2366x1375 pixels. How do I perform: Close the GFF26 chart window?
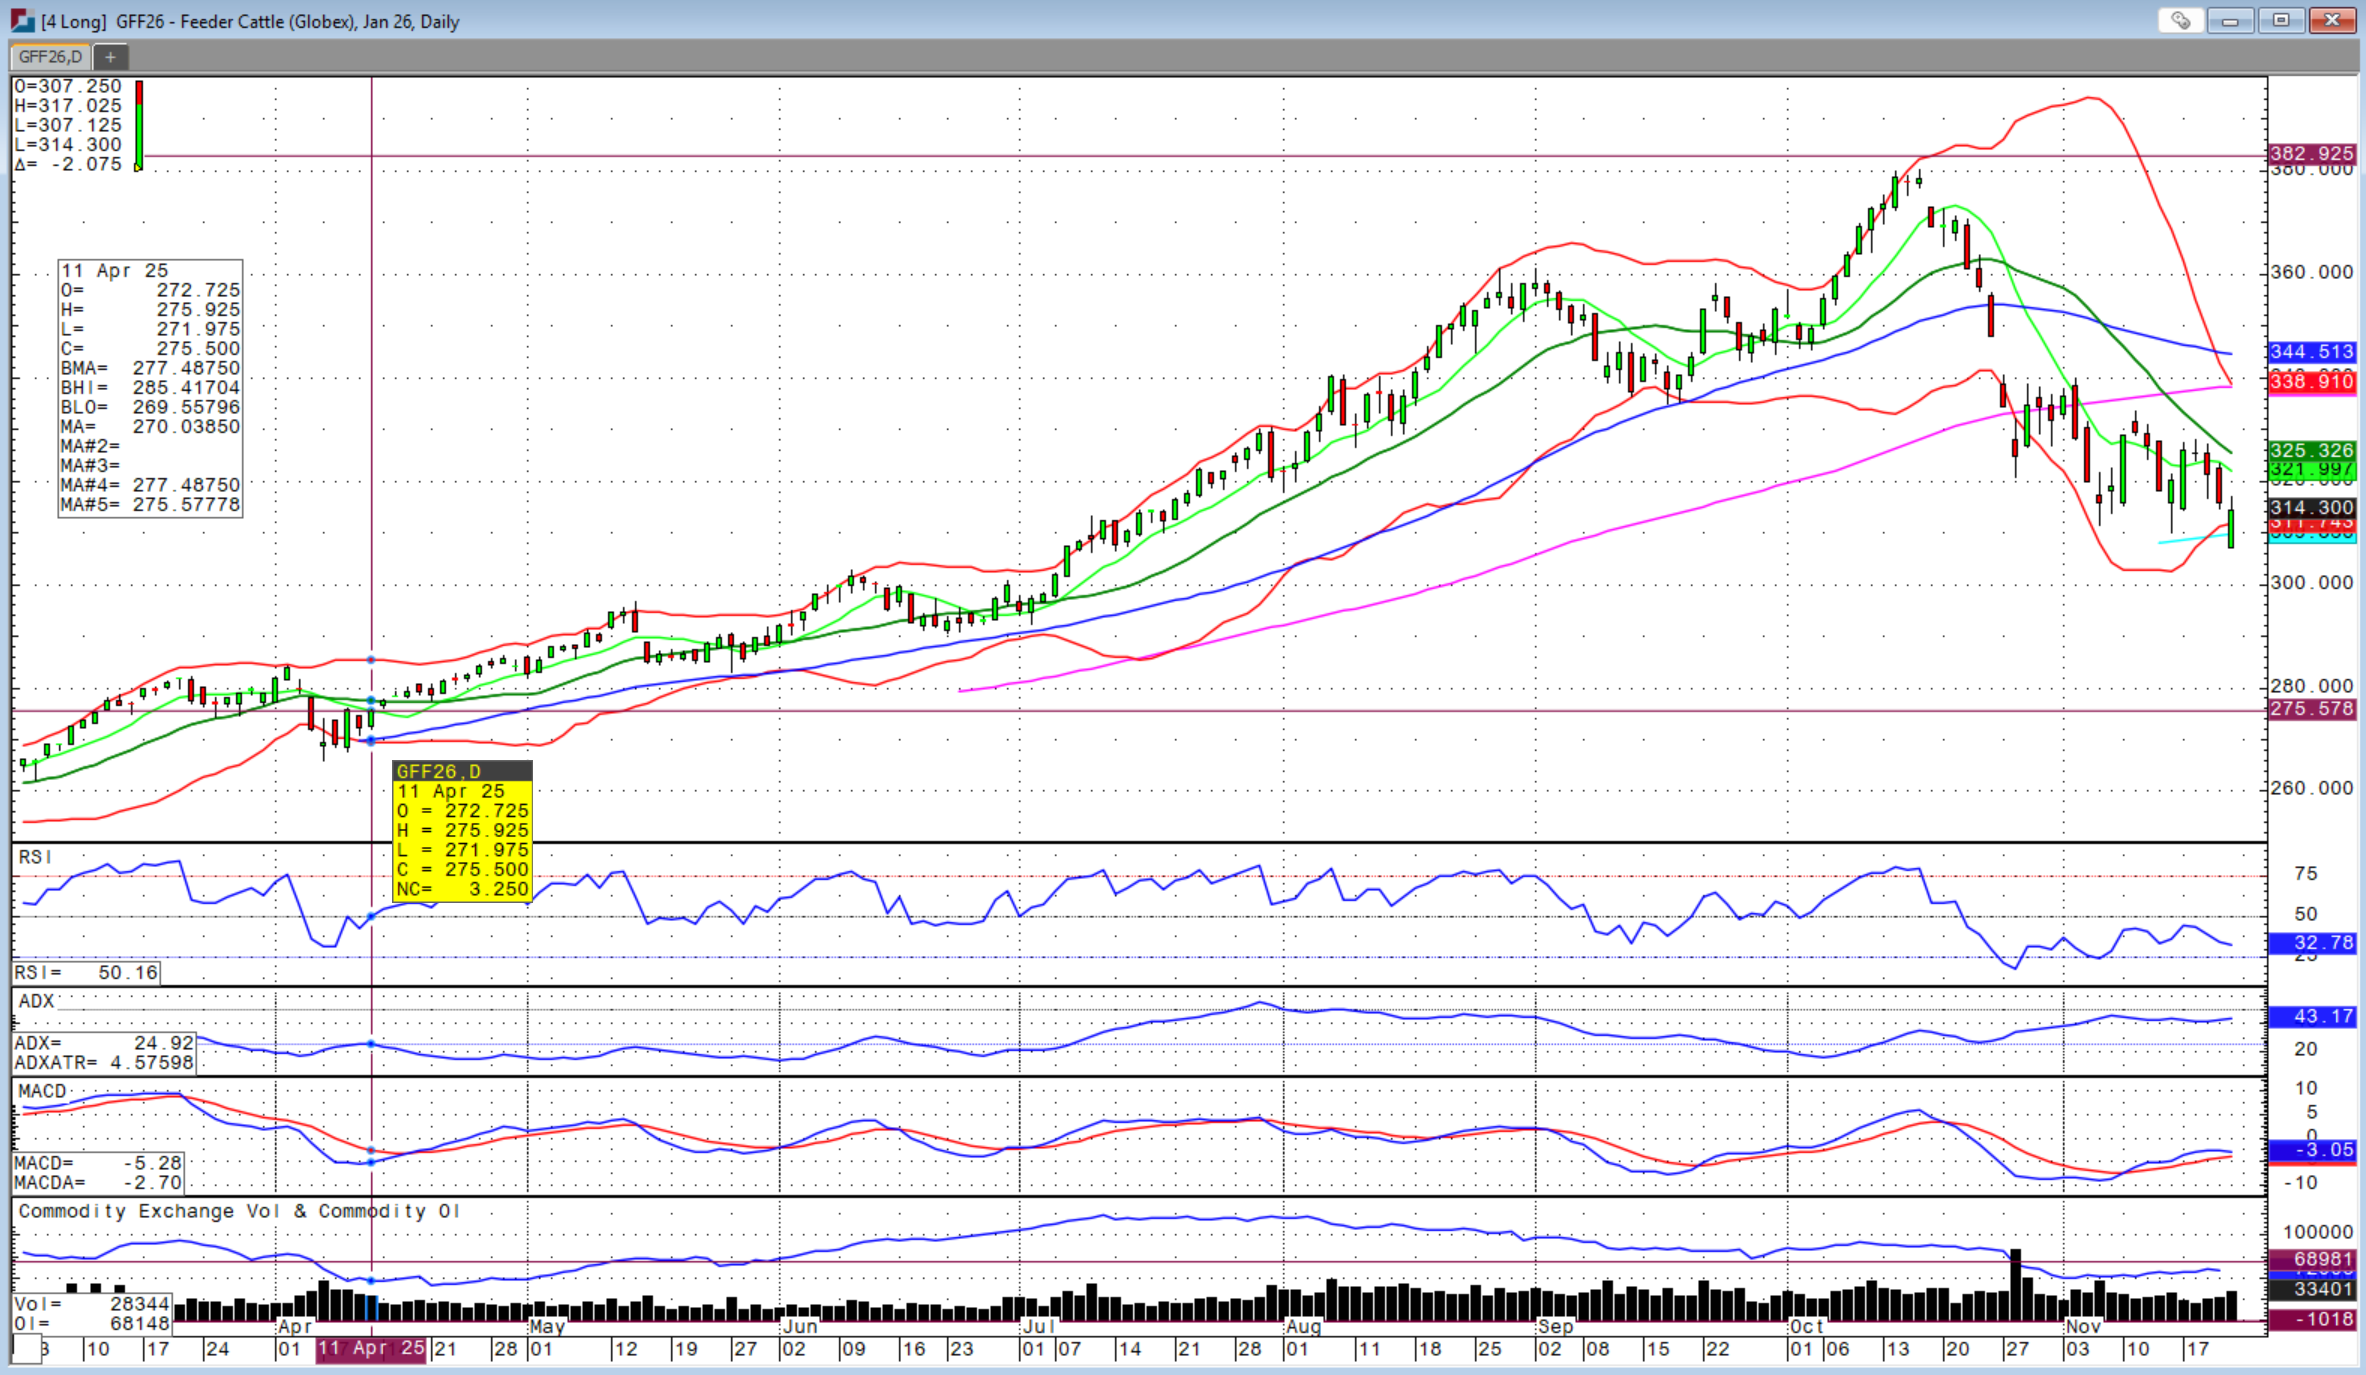(2333, 20)
